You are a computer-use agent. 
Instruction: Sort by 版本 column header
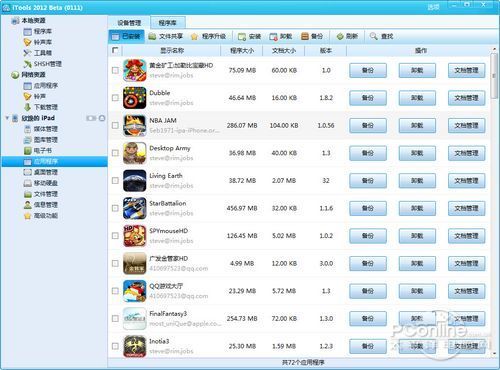point(326,51)
